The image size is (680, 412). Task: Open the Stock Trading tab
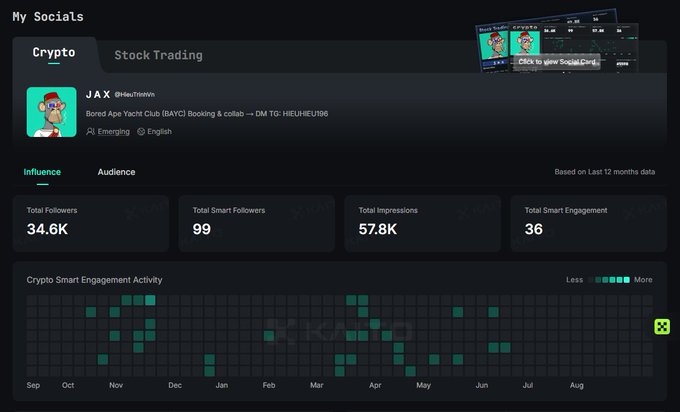coord(158,55)
